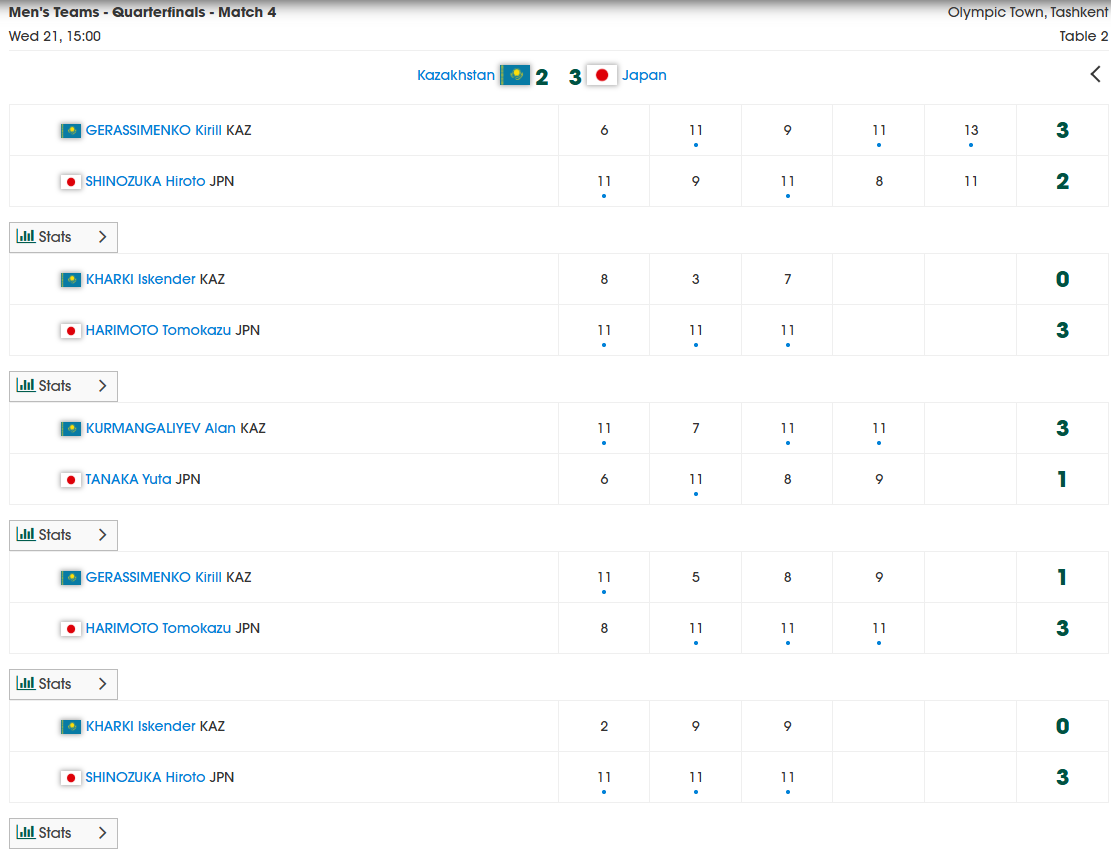The image size is (1111, 850).
Task: Expand Stats below the GERASSIMENKO vs HARIMOTO match
Action: pos(63,684)
